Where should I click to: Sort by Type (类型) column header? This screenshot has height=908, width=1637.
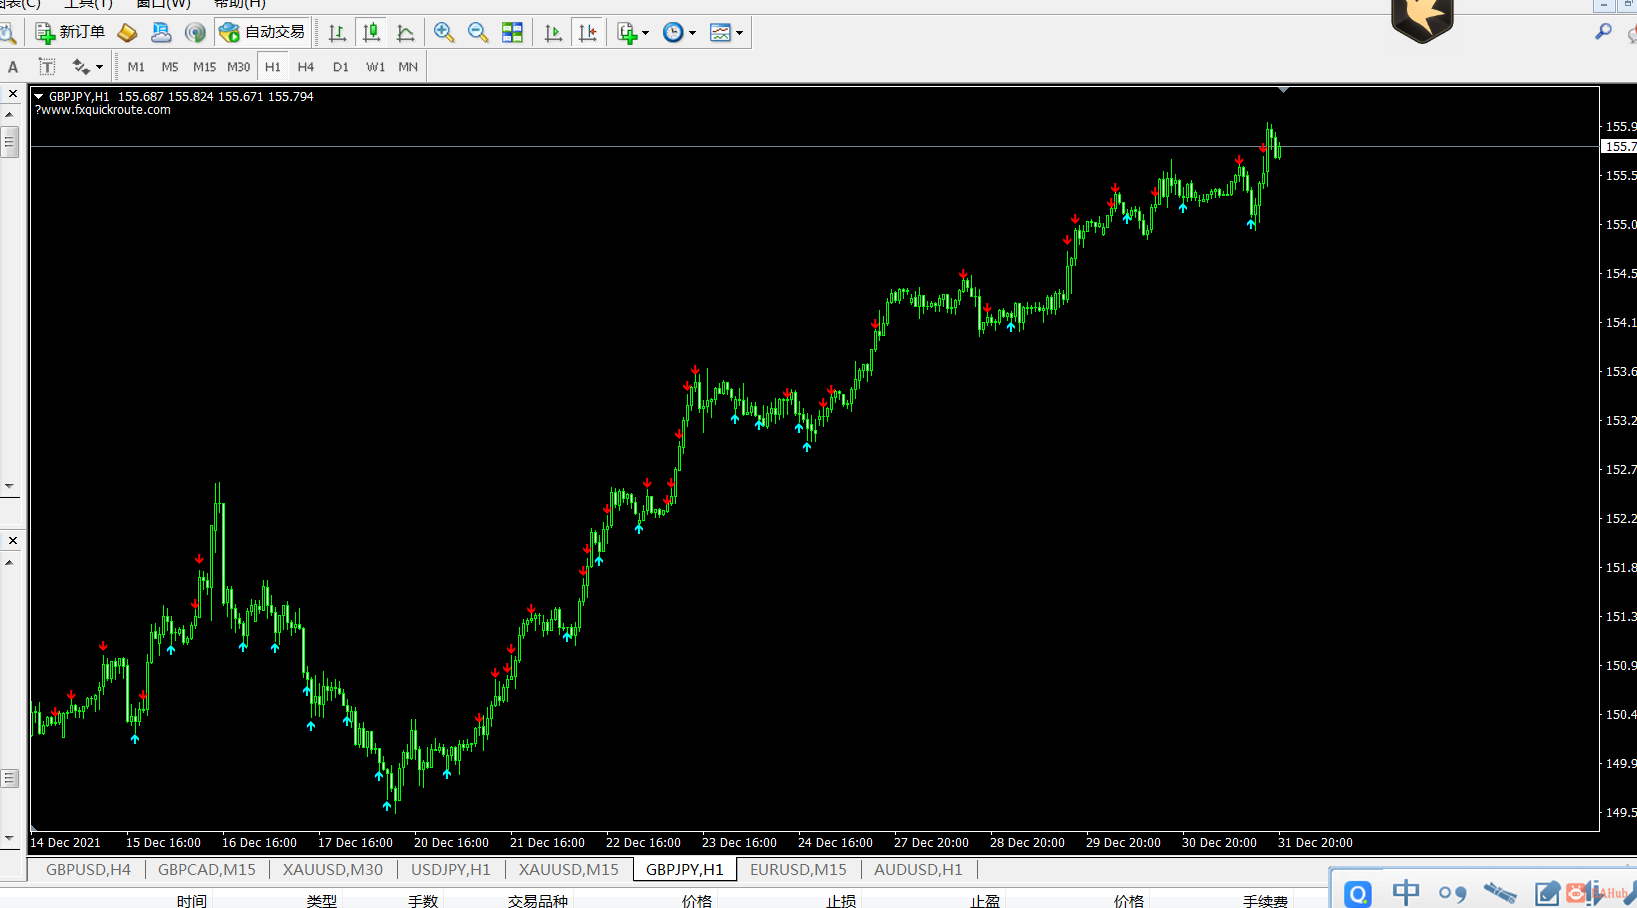pyautogui.click(x=322, y=901)
